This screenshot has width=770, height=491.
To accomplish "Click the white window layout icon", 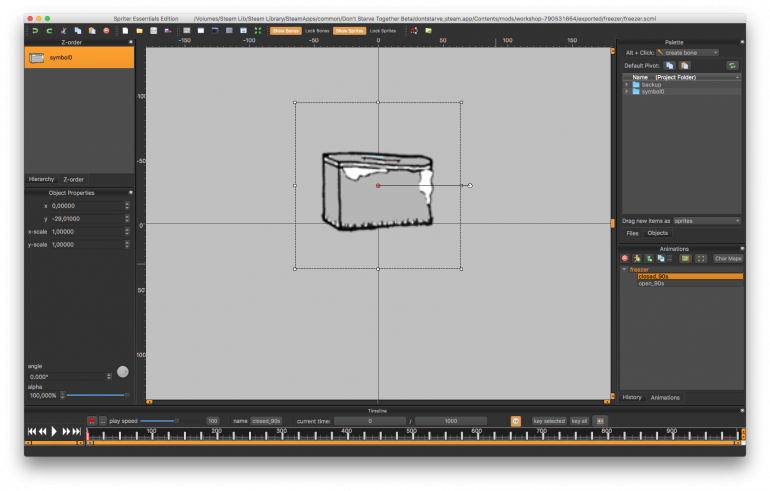I will [201, 30].
